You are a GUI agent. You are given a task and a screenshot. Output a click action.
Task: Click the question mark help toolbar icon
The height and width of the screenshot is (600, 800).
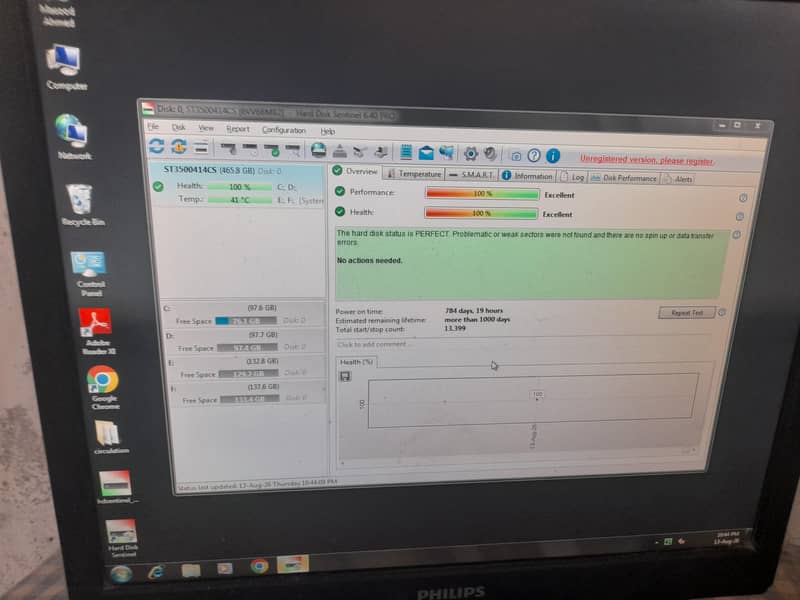(534, 155)
